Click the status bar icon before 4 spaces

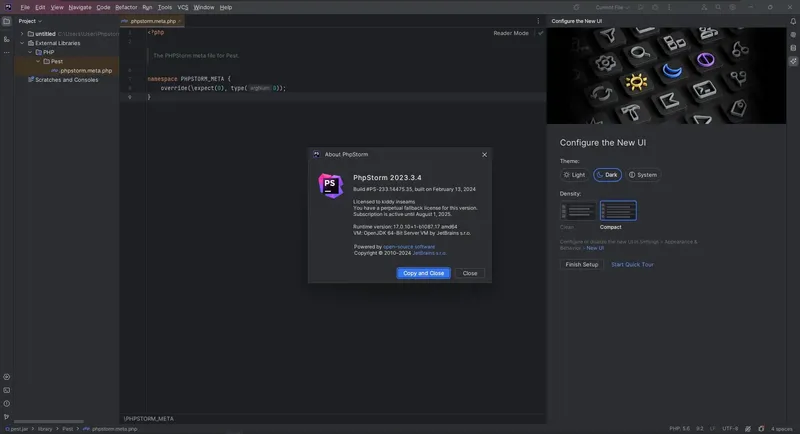(761, 429)
